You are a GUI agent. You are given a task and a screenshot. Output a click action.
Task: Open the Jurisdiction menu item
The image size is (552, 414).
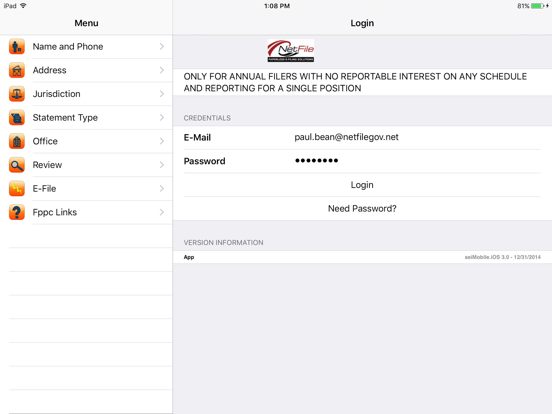coord(86,94)
